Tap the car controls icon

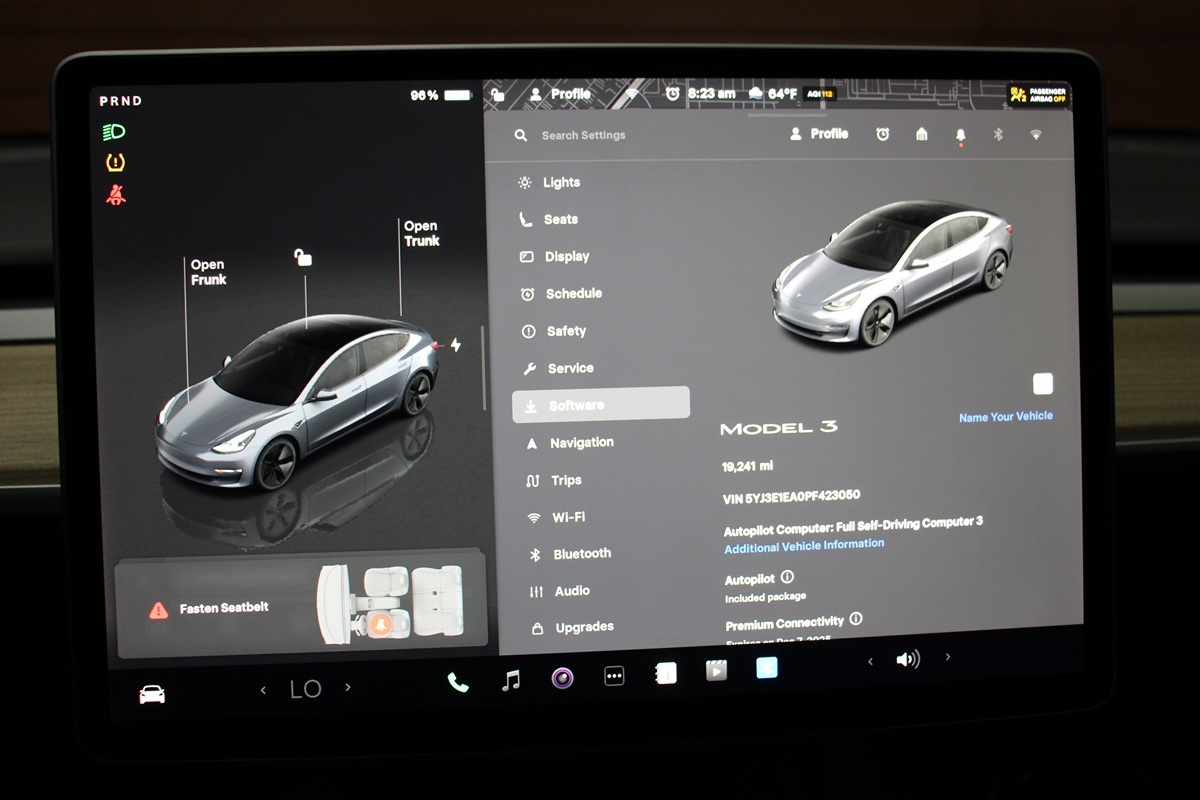(152, 694)
